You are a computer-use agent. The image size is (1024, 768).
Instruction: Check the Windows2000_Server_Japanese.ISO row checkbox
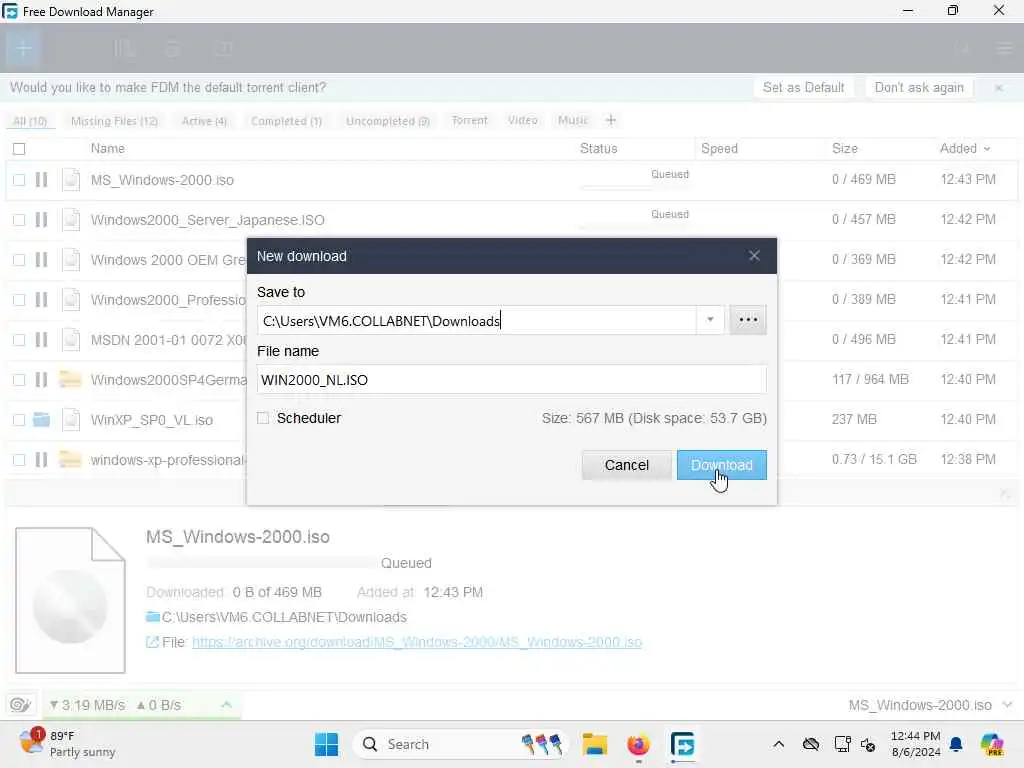pos(19,219)
